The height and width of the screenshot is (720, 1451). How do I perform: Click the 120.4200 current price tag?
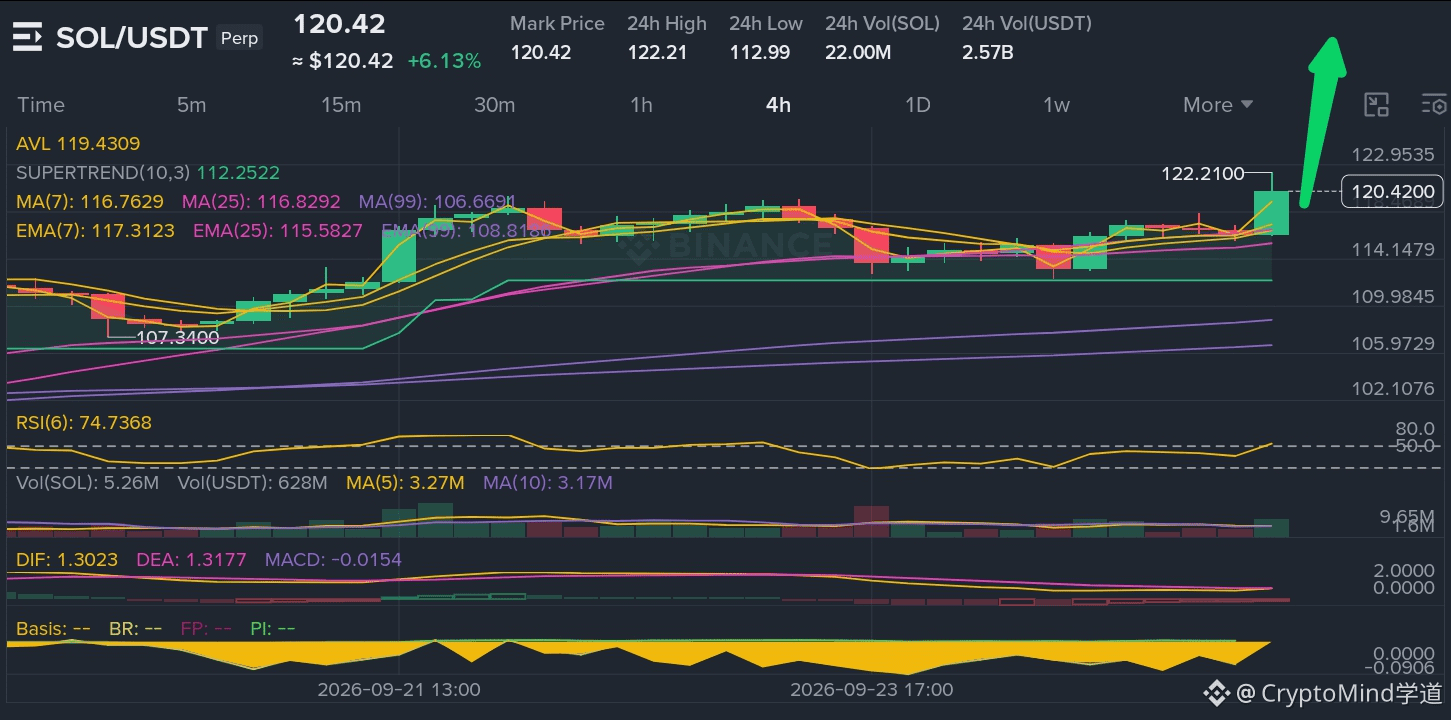coord(1392,191)
